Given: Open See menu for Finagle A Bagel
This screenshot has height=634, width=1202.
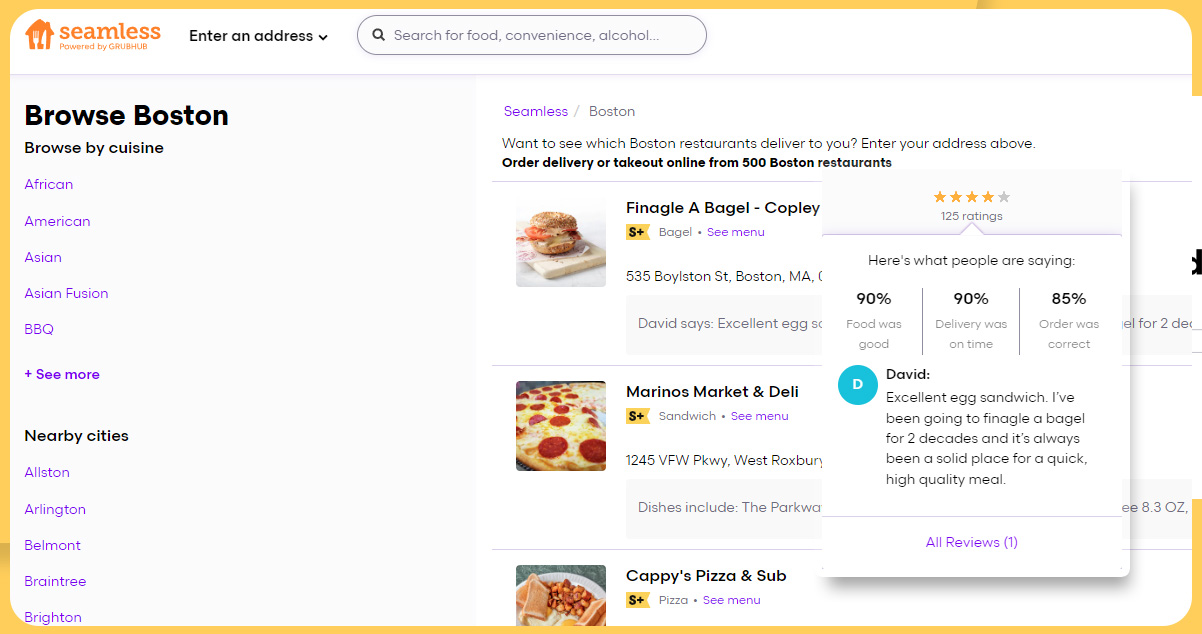Looking at the screenshot, I should [735, 231].
